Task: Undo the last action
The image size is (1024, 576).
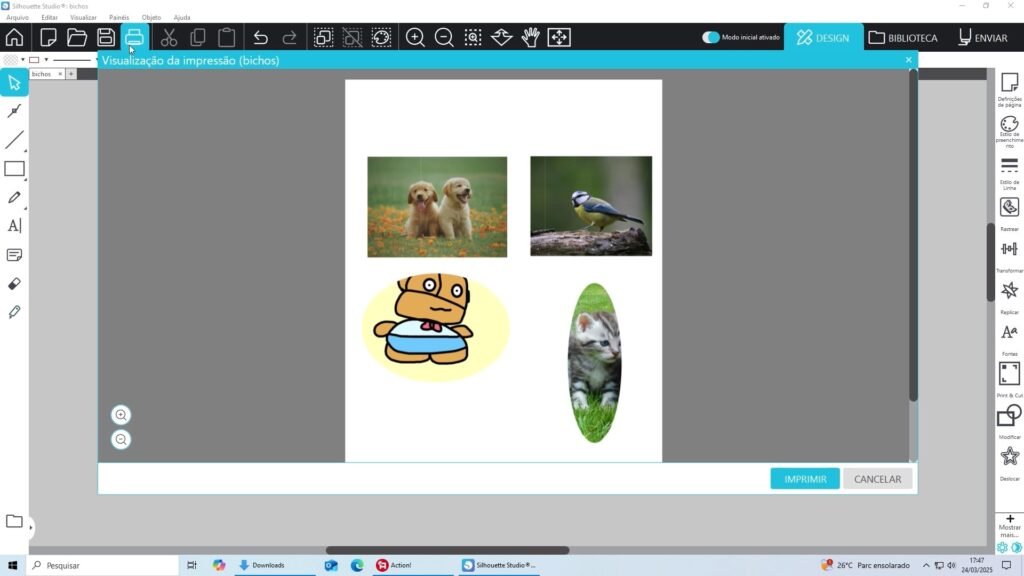Action: tap(261, 37)
